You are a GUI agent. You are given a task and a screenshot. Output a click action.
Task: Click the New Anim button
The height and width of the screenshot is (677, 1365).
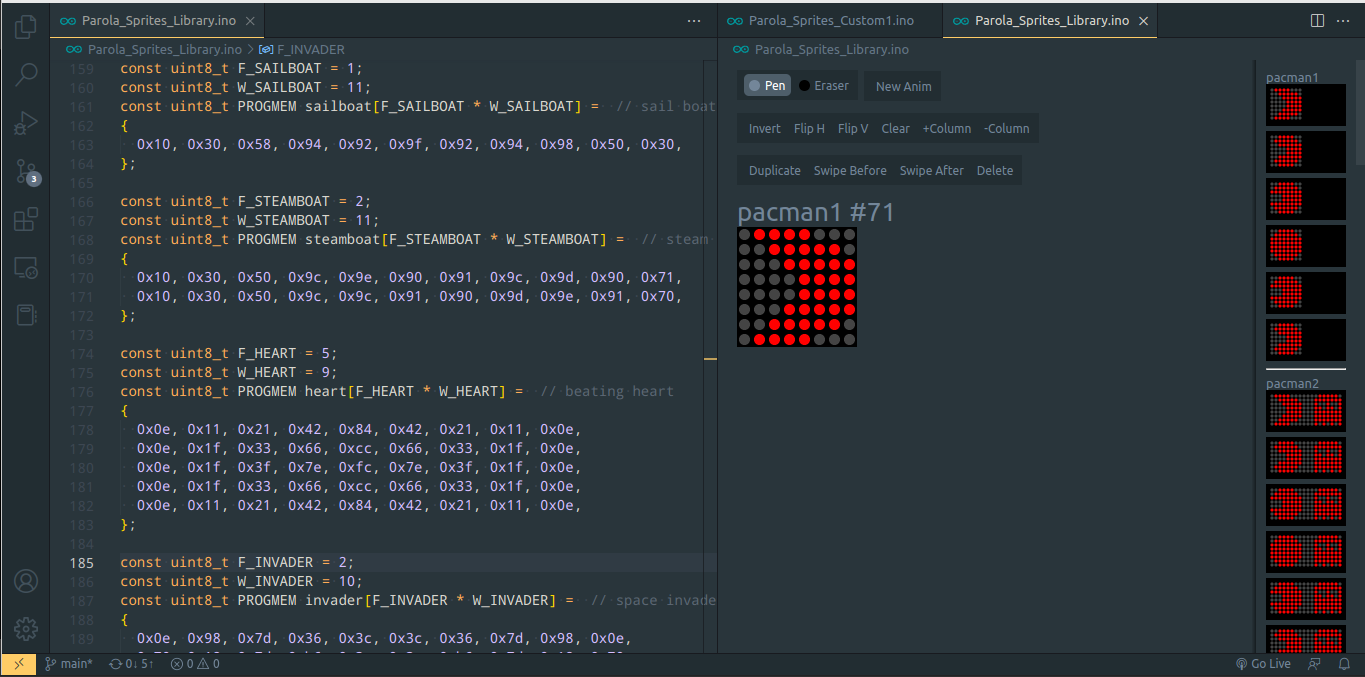click(903, 86)
